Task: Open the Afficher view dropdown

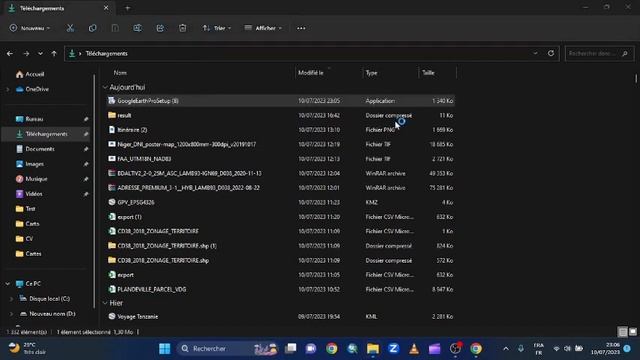Action: coord(263,28)
